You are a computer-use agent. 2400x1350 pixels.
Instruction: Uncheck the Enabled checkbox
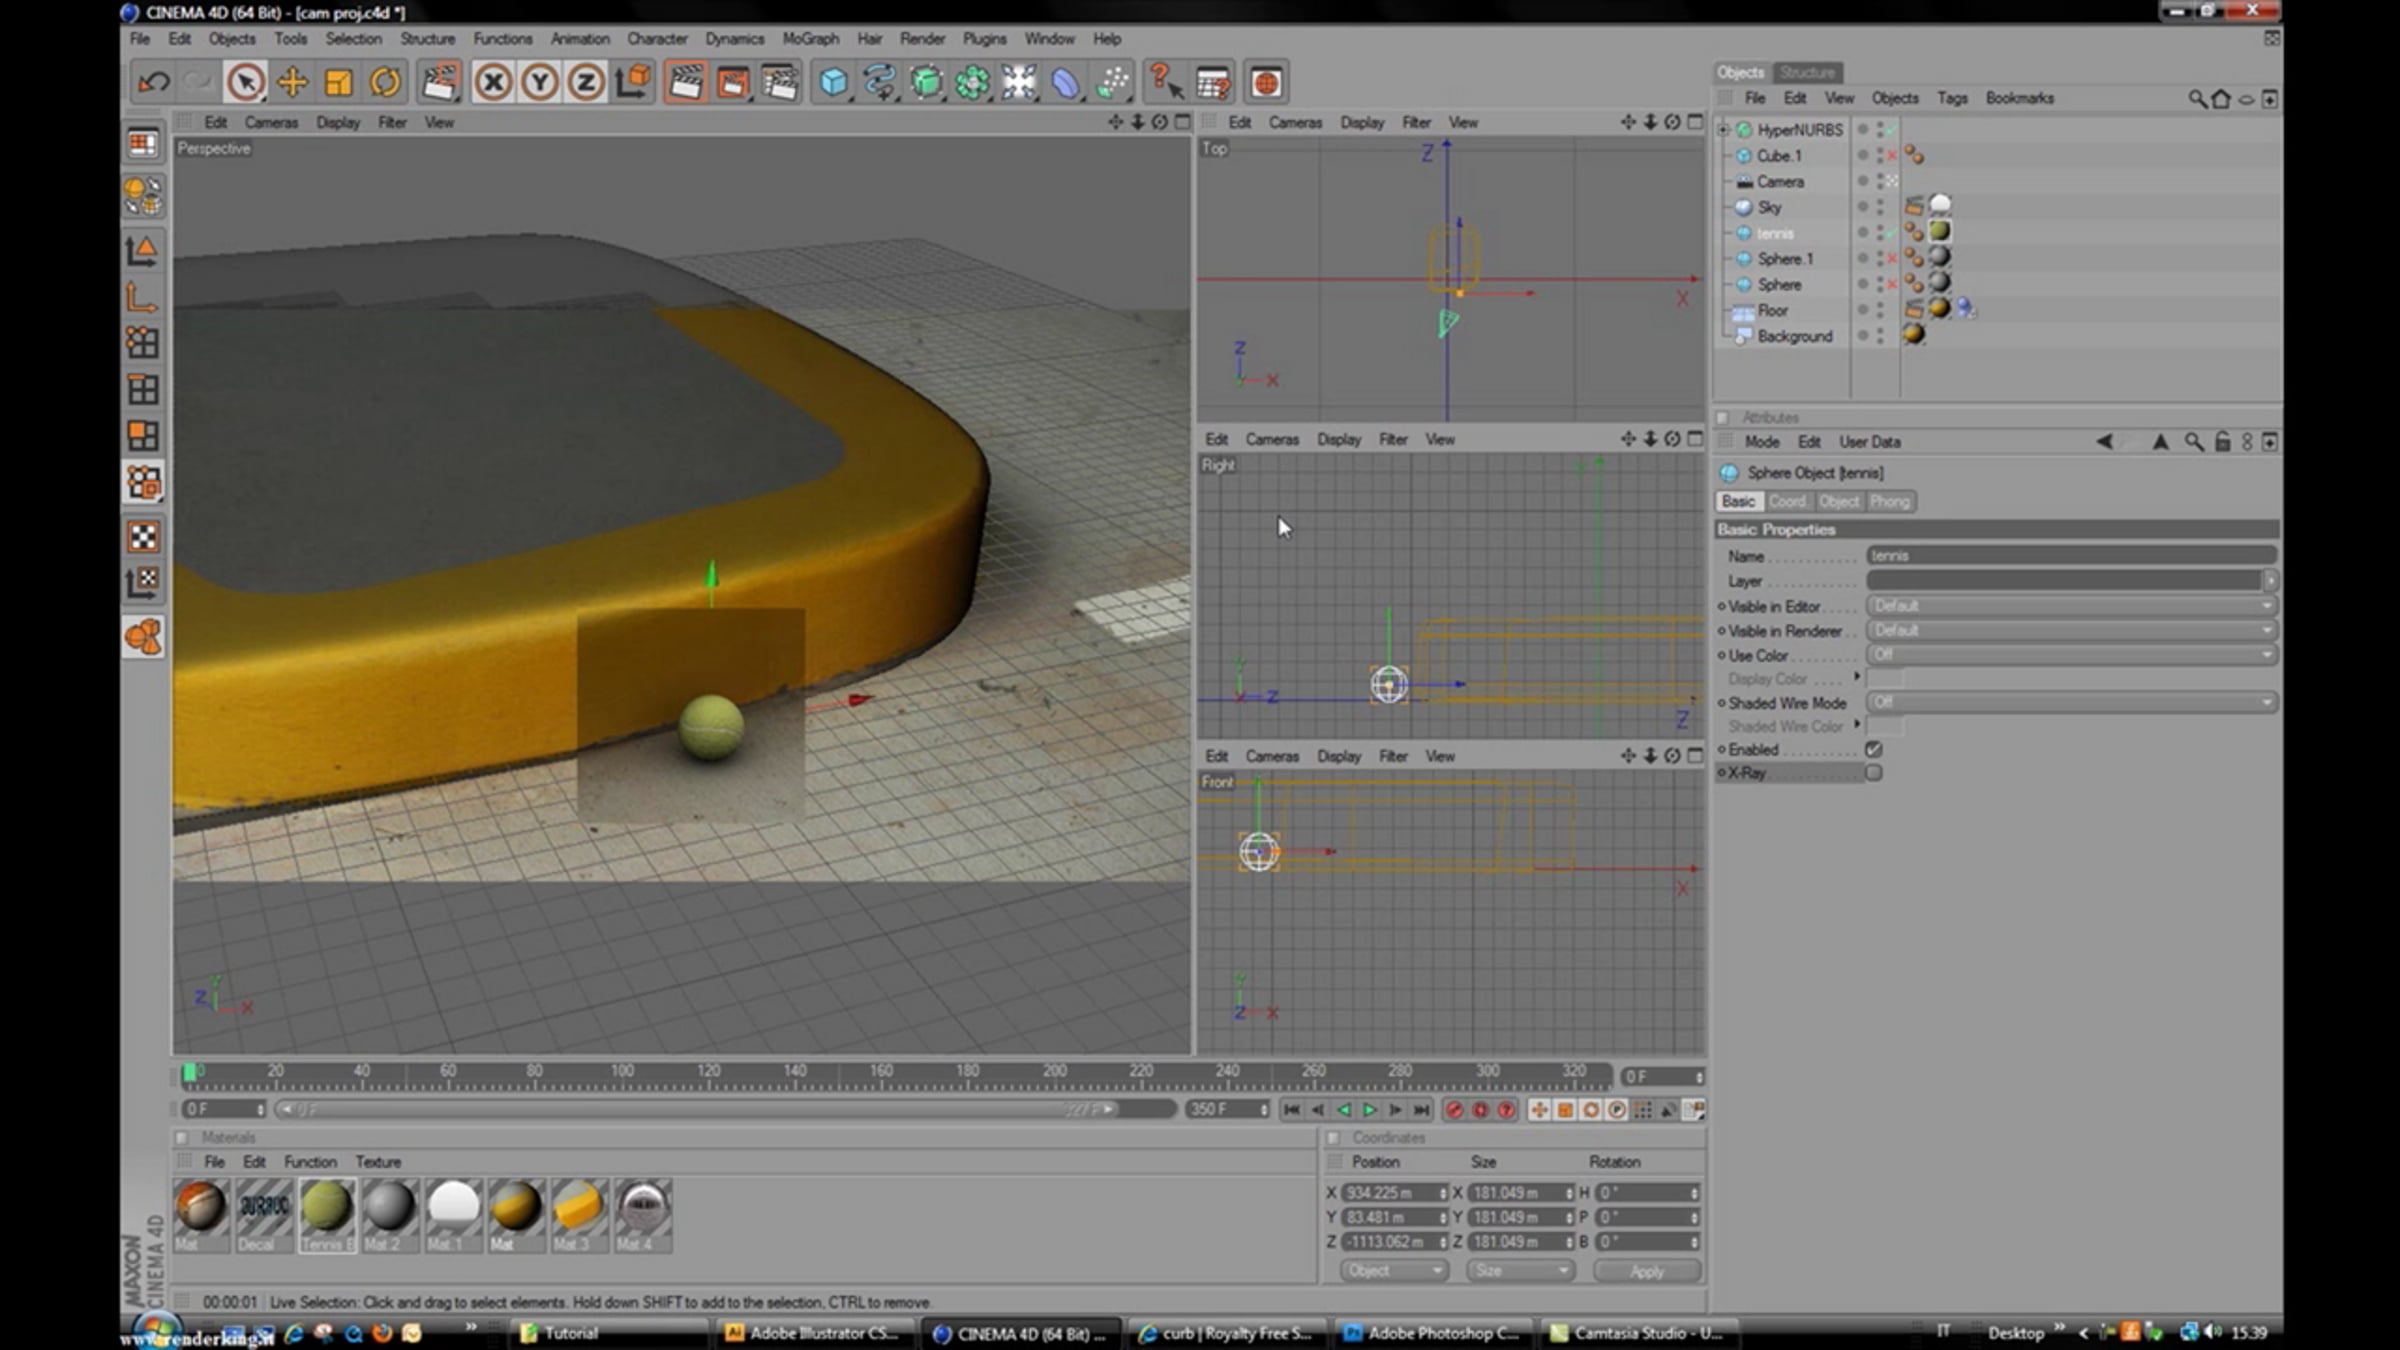[x=1874, y=749]
